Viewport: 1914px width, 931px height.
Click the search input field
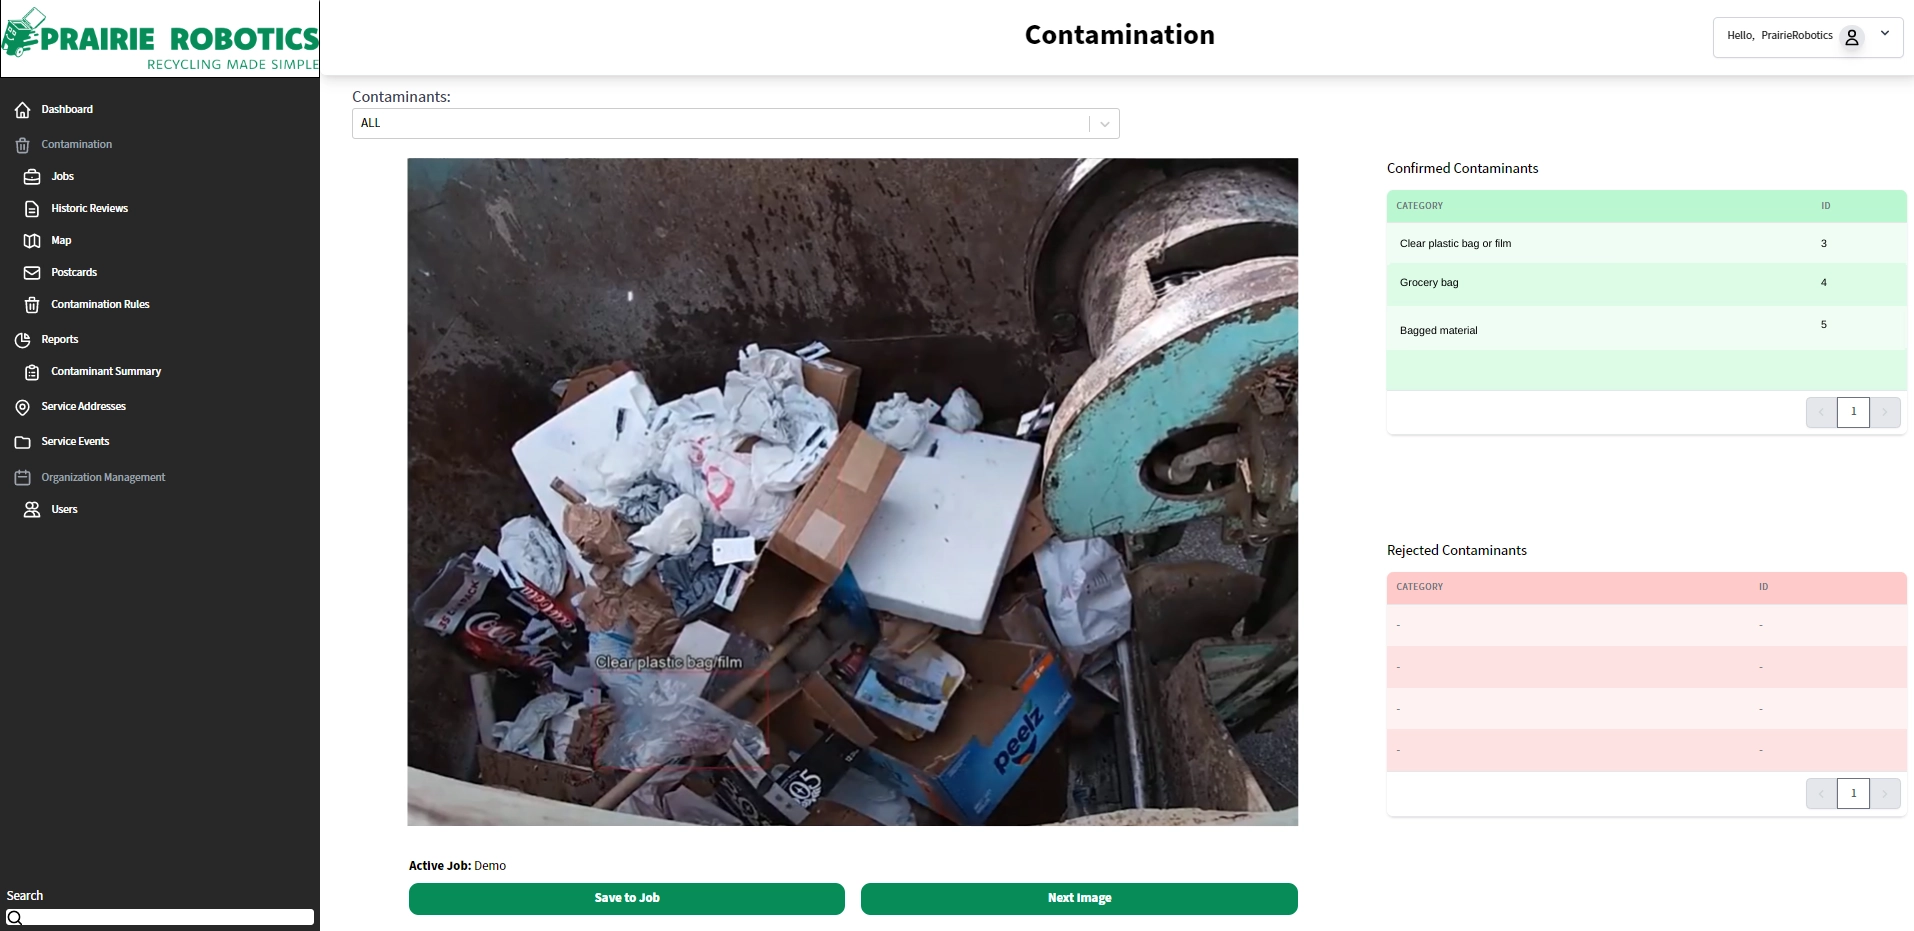160,917
